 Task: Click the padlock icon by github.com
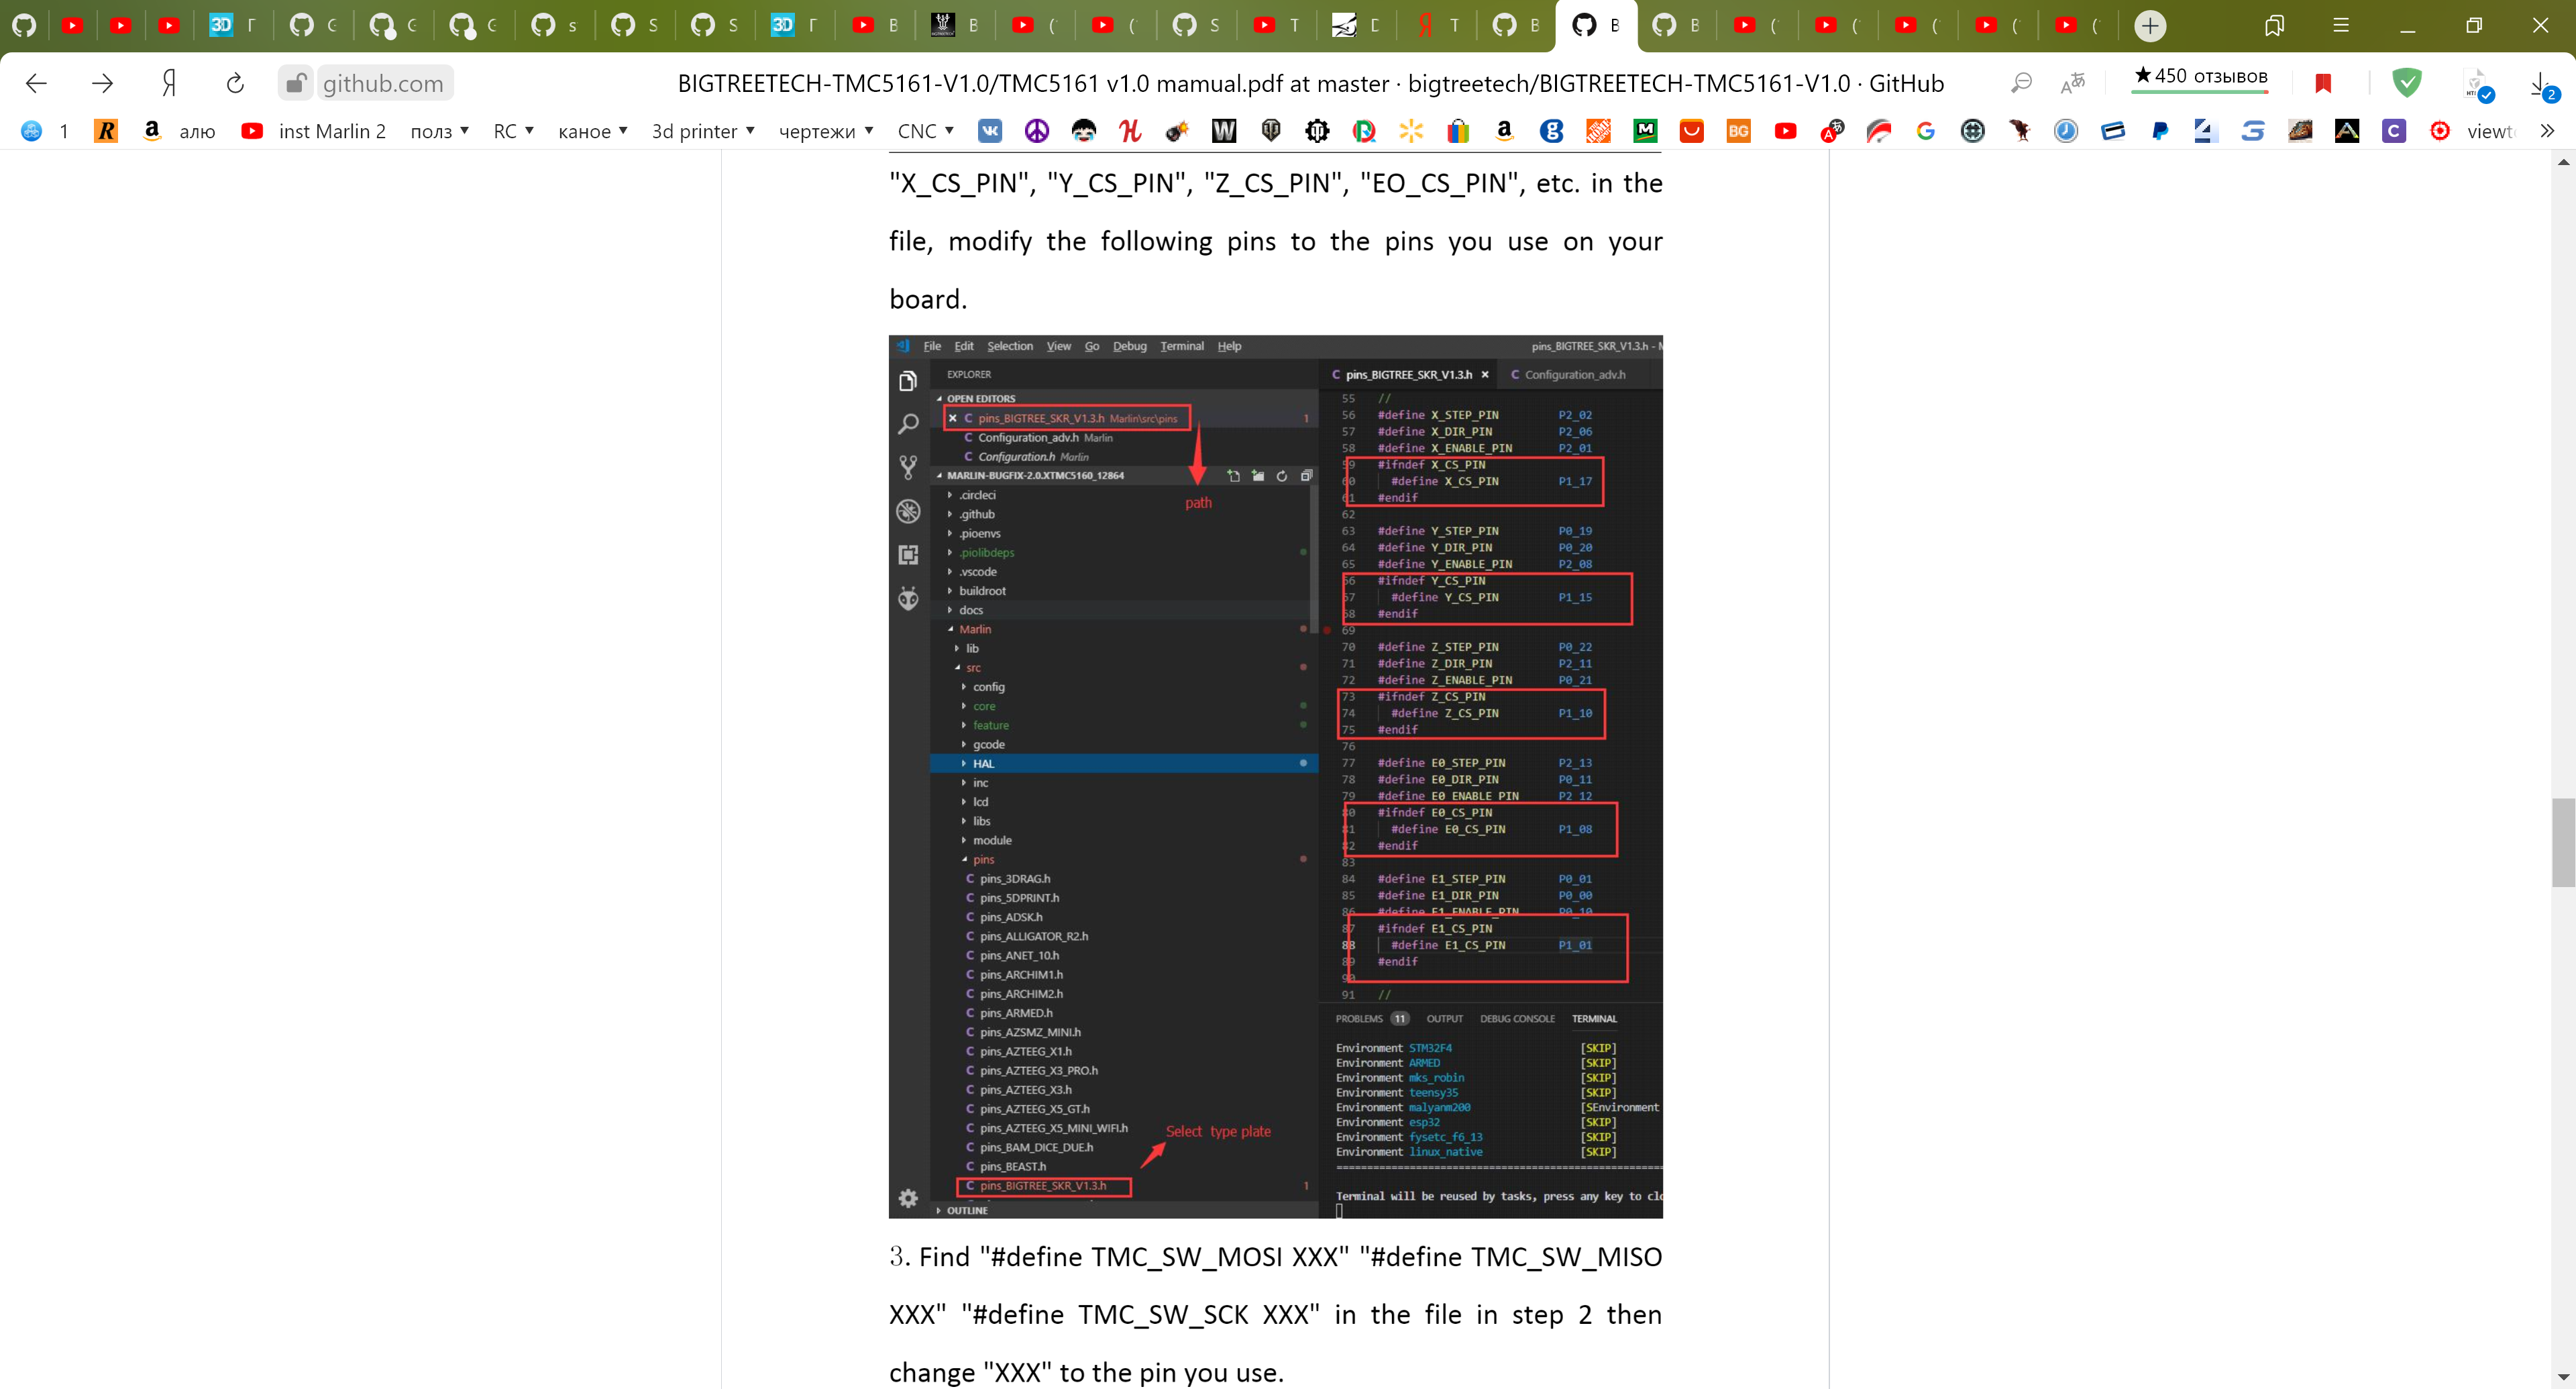click(x=296, y=83)
